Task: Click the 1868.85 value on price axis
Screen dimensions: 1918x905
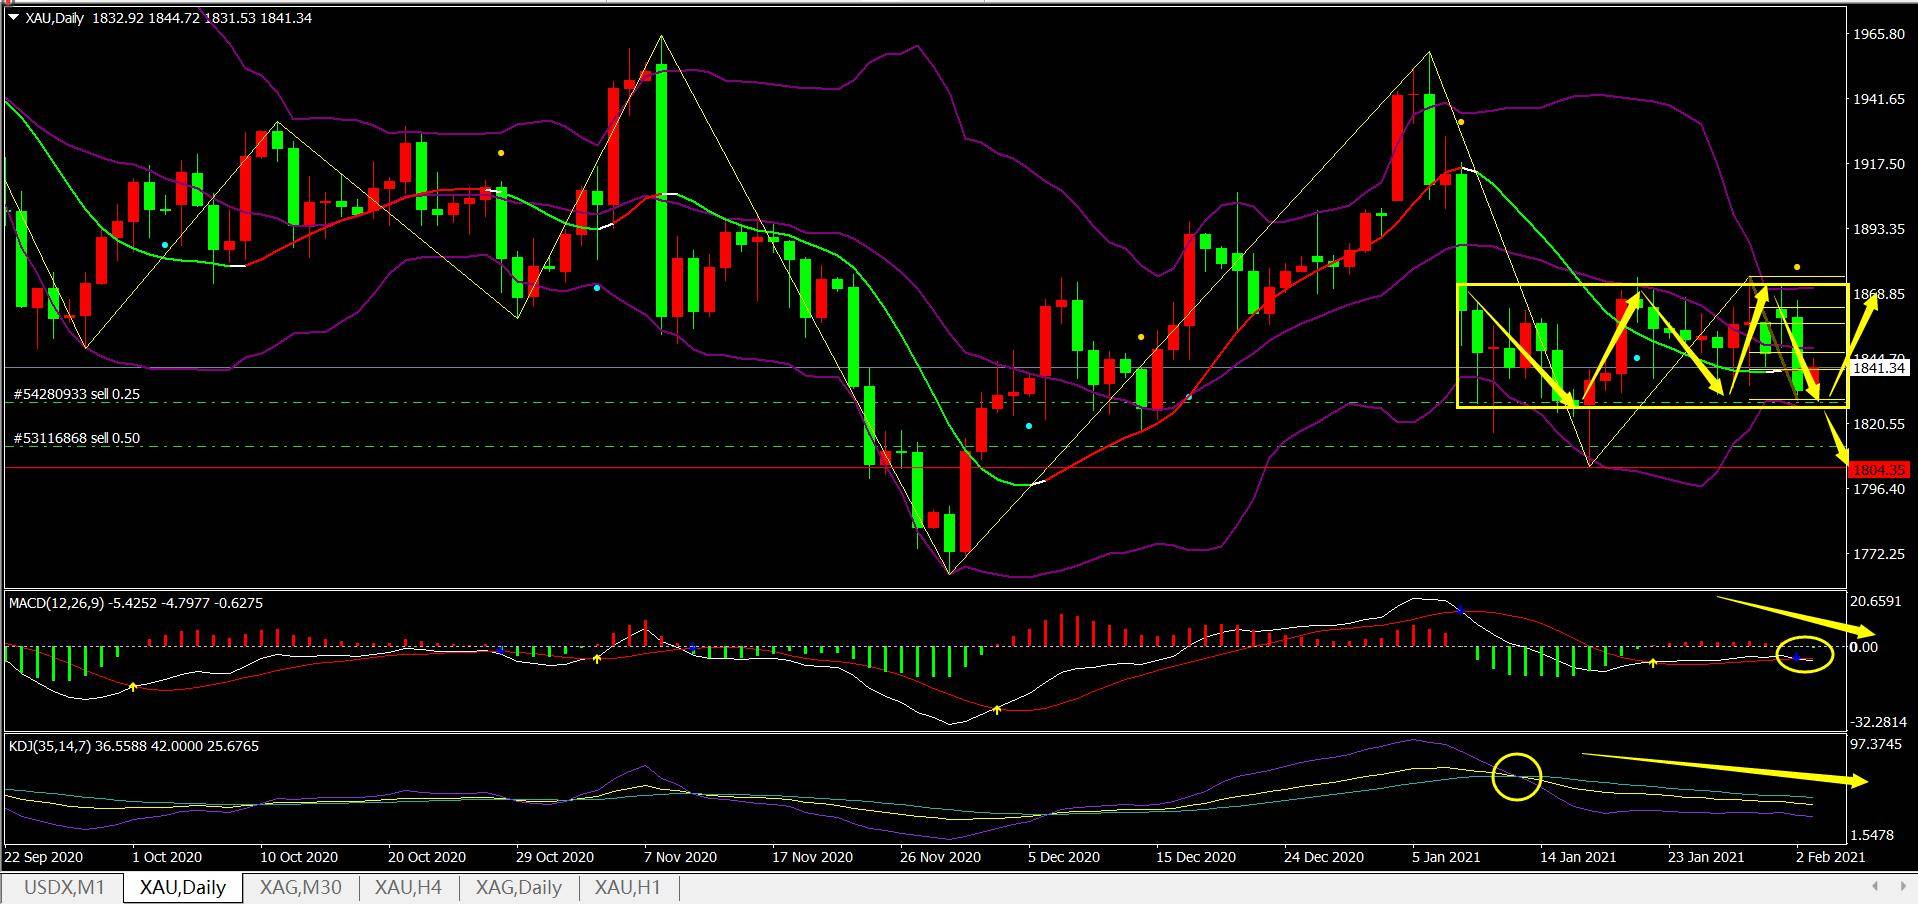Action: [1879, 294]
